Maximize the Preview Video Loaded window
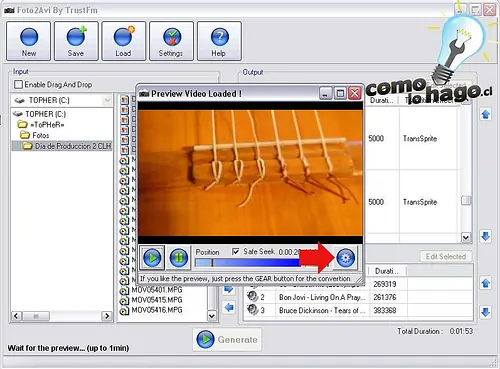This screenshot has width=500, height=369. pyautogui.click(x=340, y=94)
